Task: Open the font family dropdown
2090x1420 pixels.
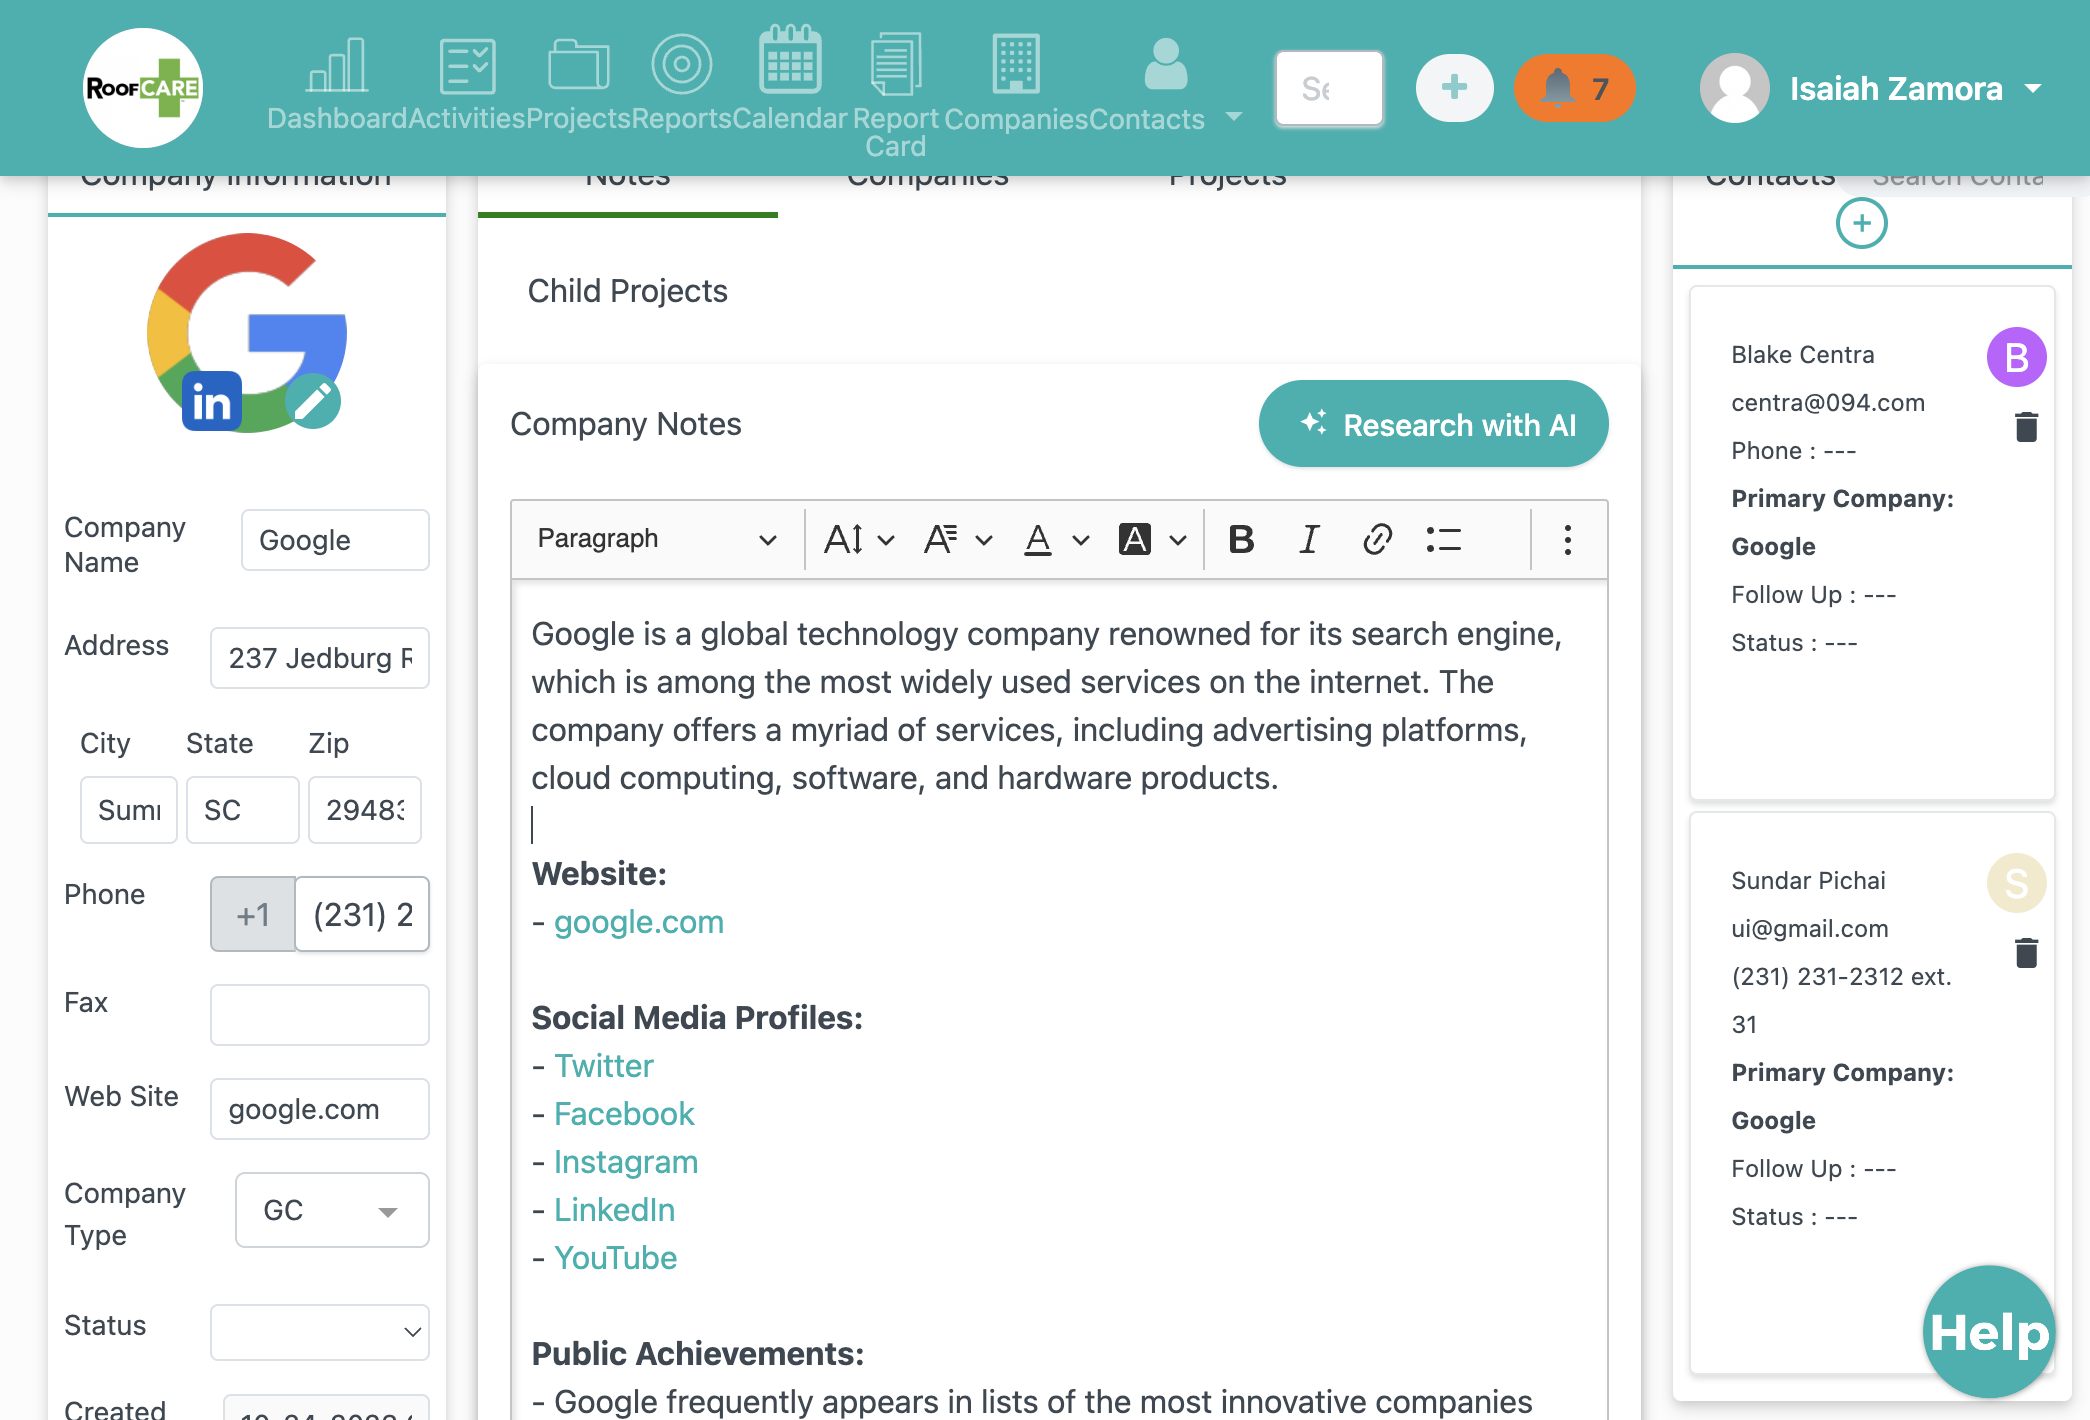Action: [957, 539]
